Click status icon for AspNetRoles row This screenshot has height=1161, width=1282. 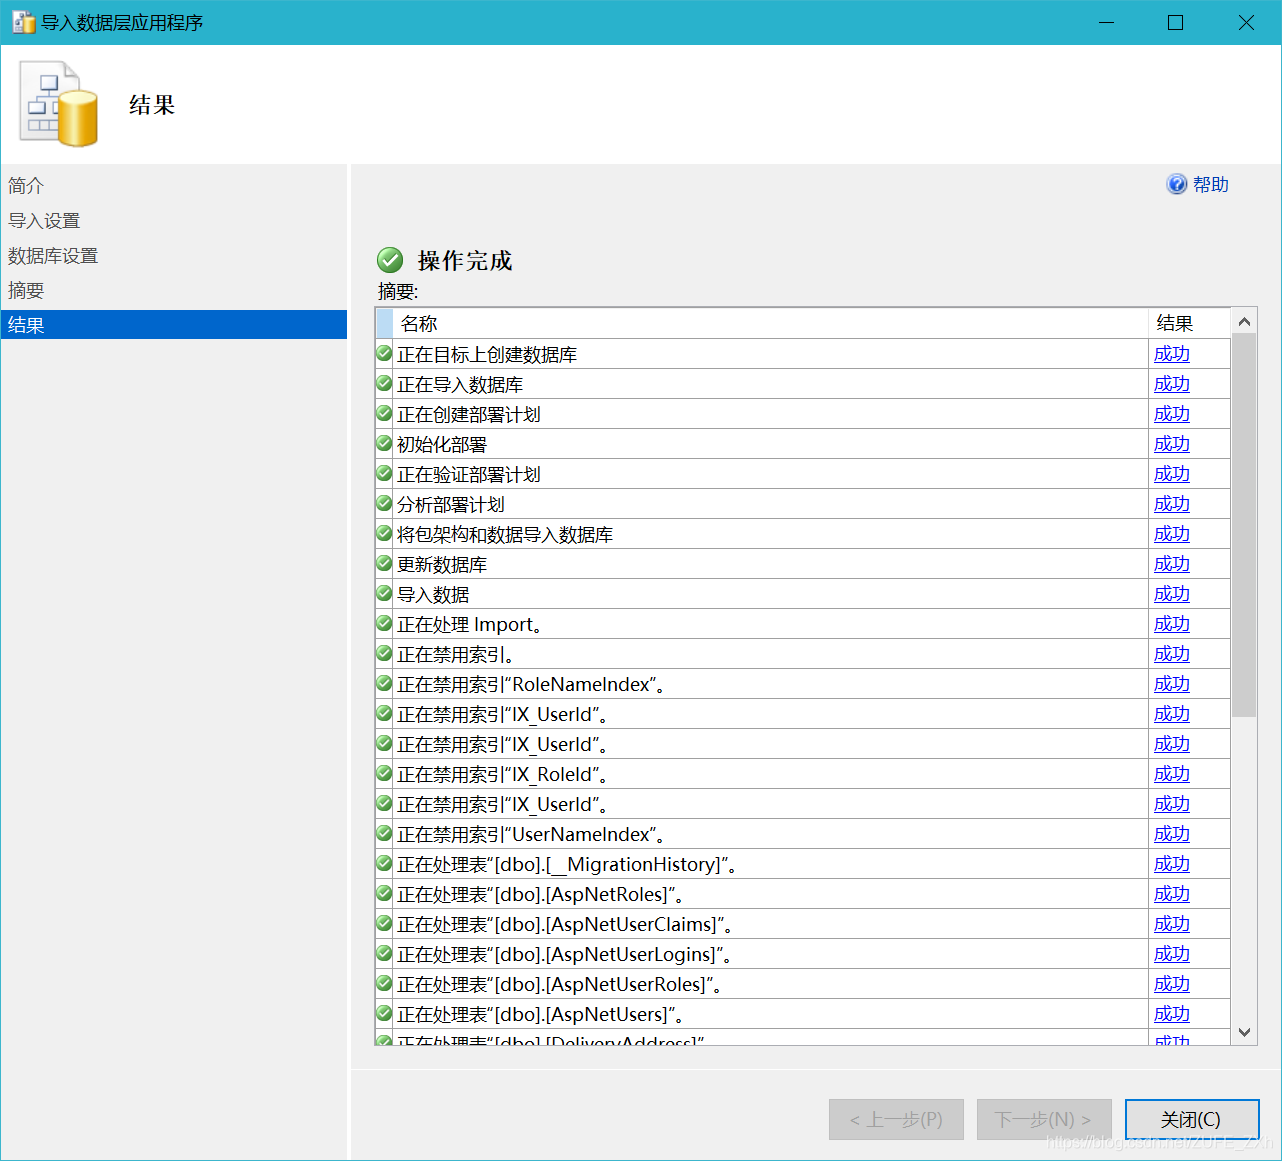click(384, 893)
